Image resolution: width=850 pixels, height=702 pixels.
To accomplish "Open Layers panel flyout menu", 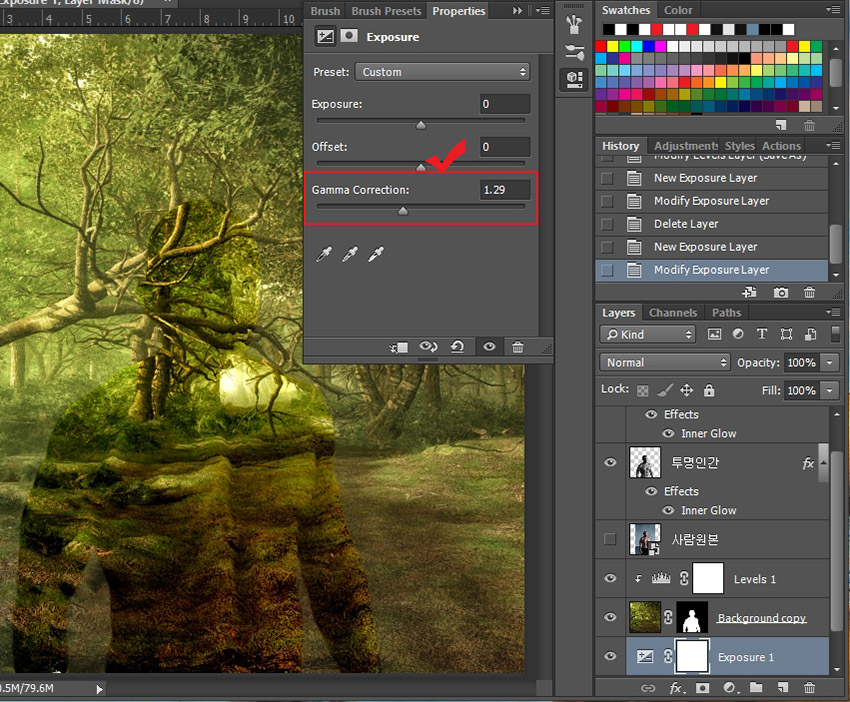I will point(833,312).
